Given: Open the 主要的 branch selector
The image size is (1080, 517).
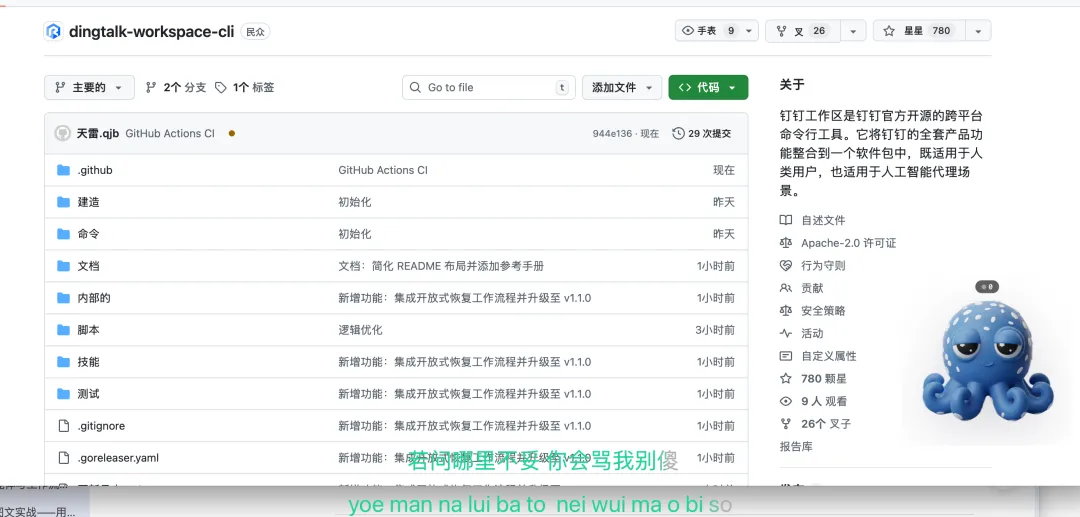Looking at the screenshot, I should tap(89, 87).
